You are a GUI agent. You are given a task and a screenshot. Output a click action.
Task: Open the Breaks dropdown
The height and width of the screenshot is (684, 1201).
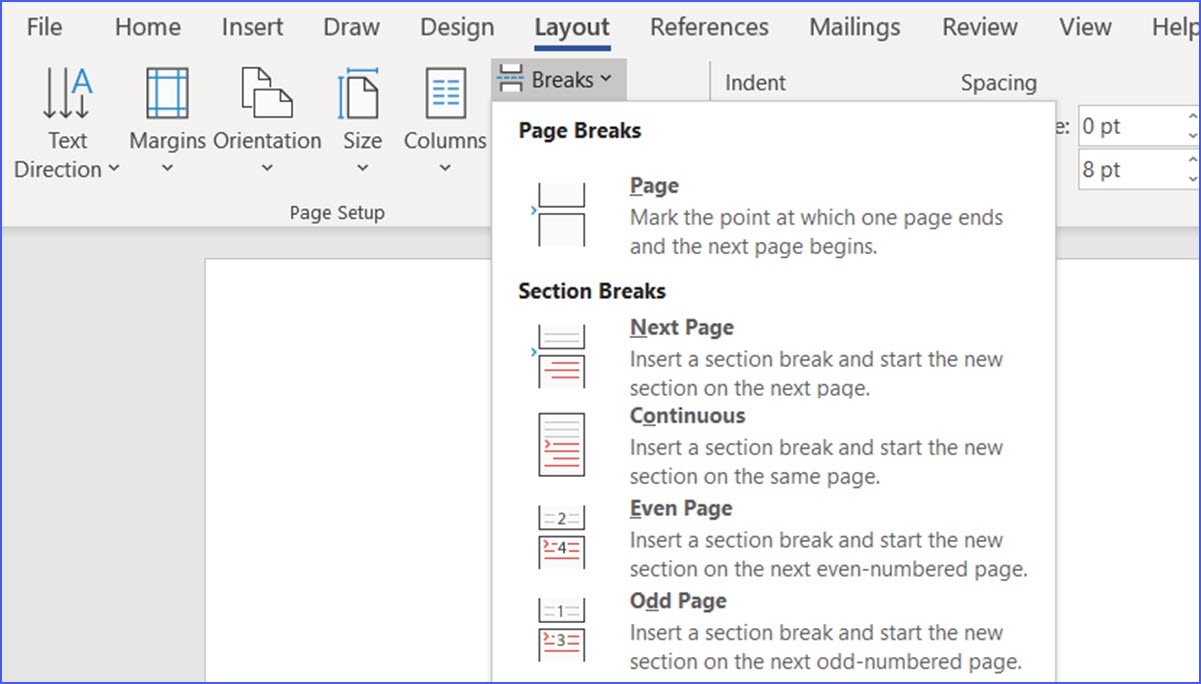557,78
